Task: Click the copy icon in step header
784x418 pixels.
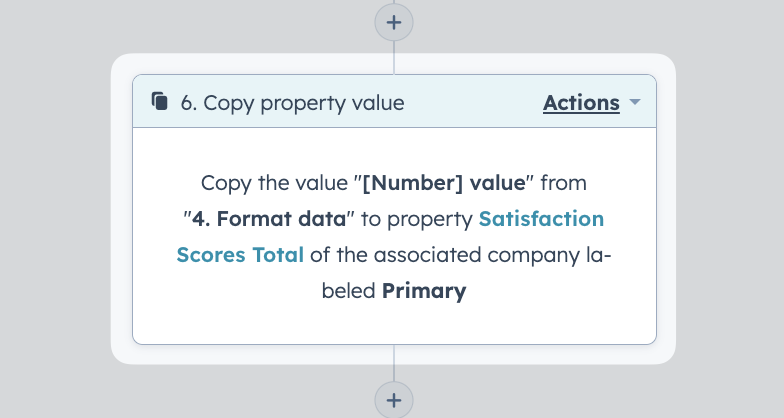Action: coord(160,102)
